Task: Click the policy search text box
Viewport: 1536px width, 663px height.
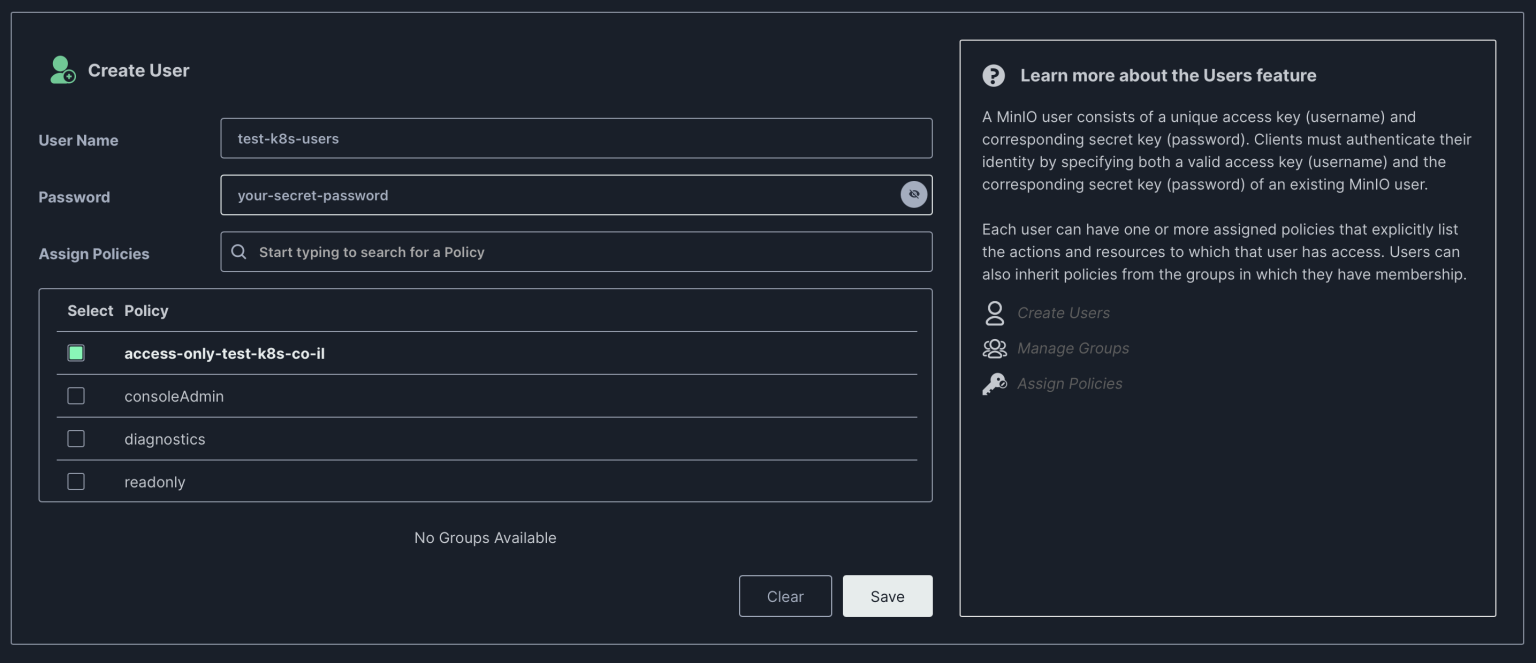Action: coord(590,252)
